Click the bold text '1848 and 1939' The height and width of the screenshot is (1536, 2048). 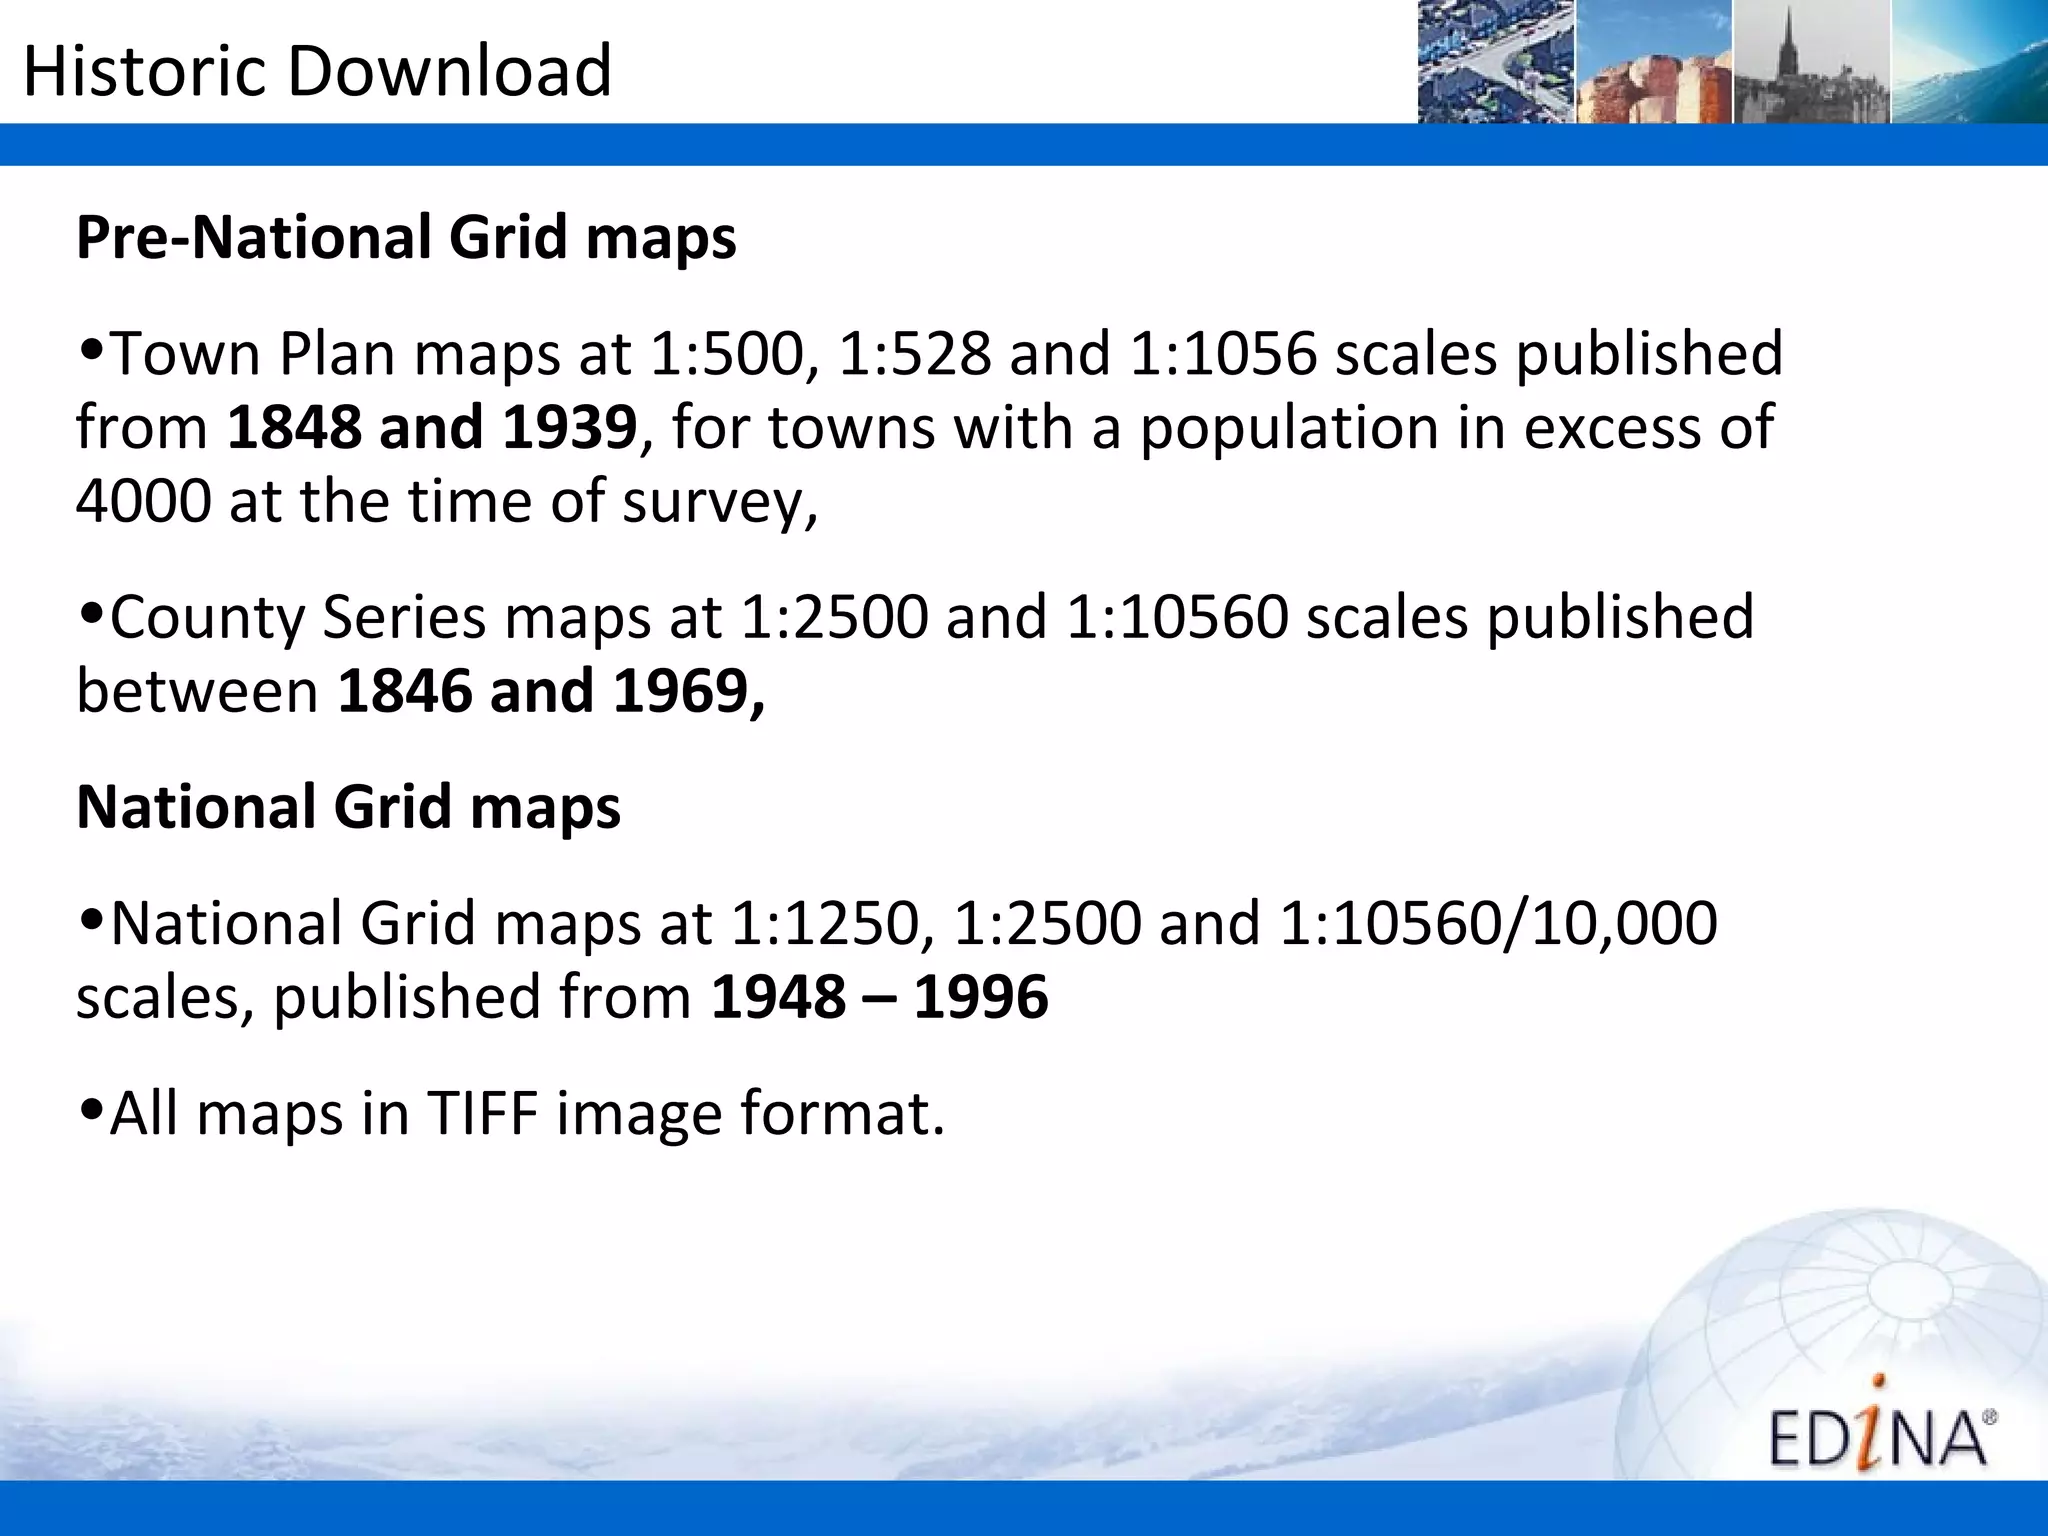(x=432, y=427)
